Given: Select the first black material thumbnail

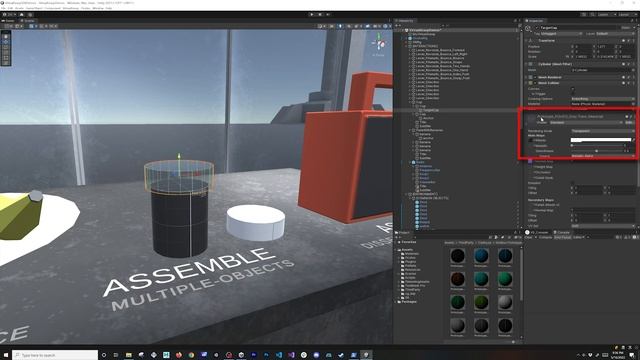Looking at the screenshot, I should (458, 256).
